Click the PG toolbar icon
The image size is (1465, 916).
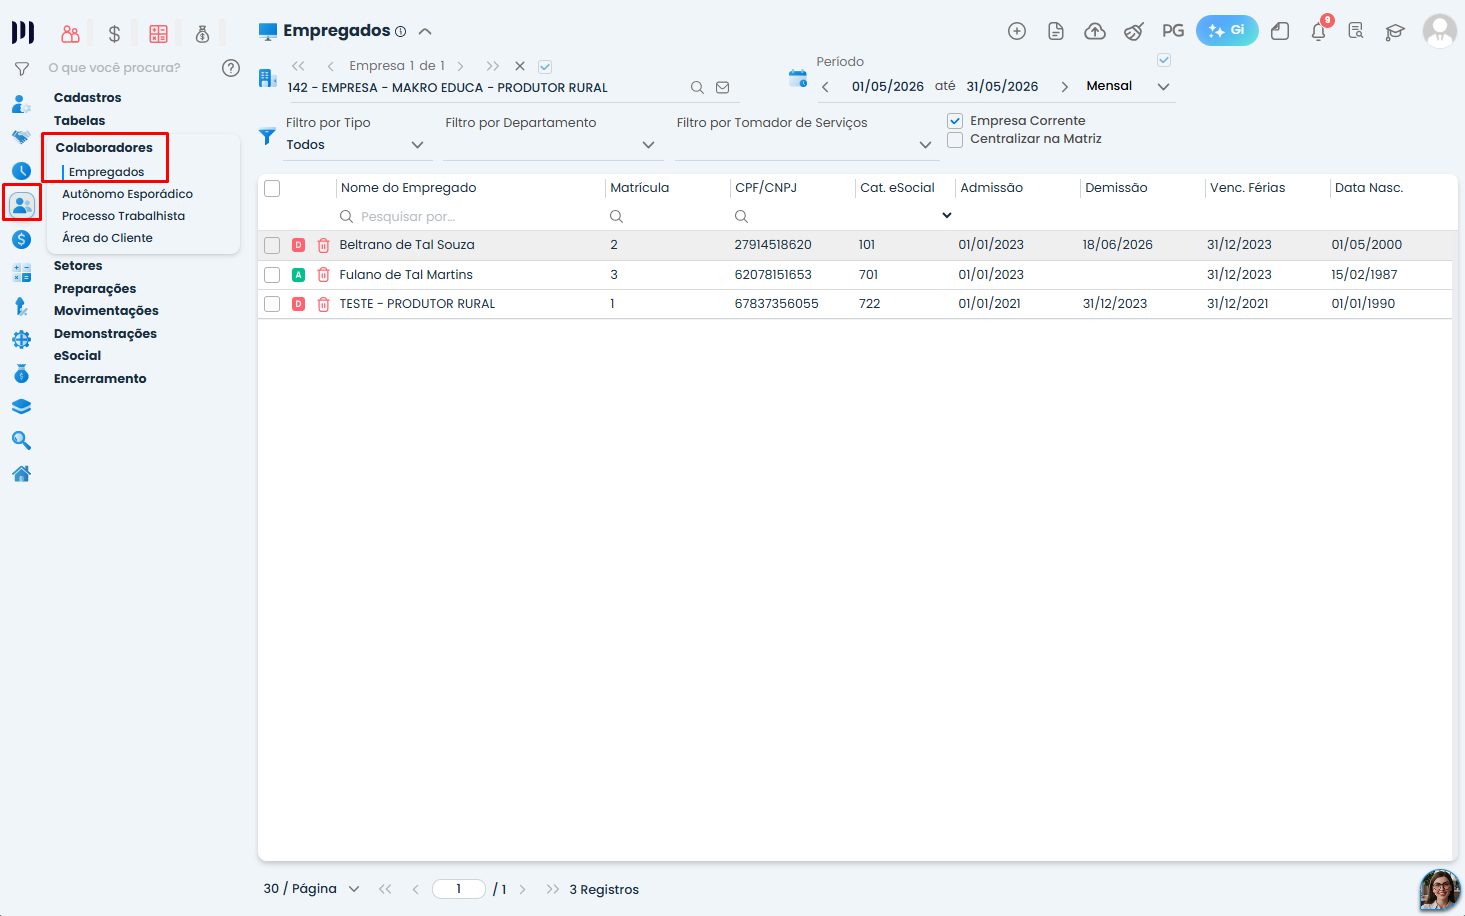1173,31
